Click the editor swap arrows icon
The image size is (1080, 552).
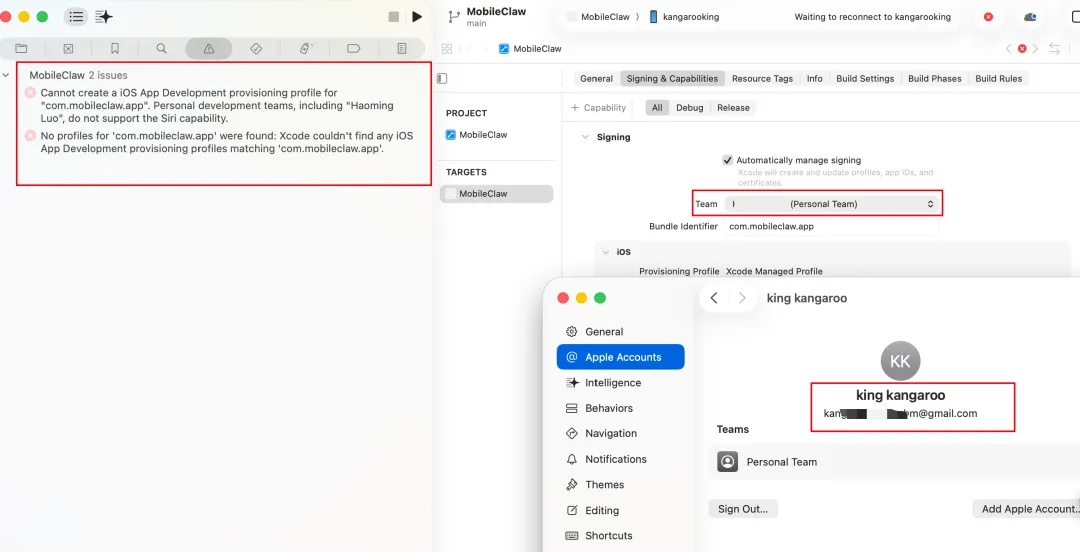pos(1055,48)
